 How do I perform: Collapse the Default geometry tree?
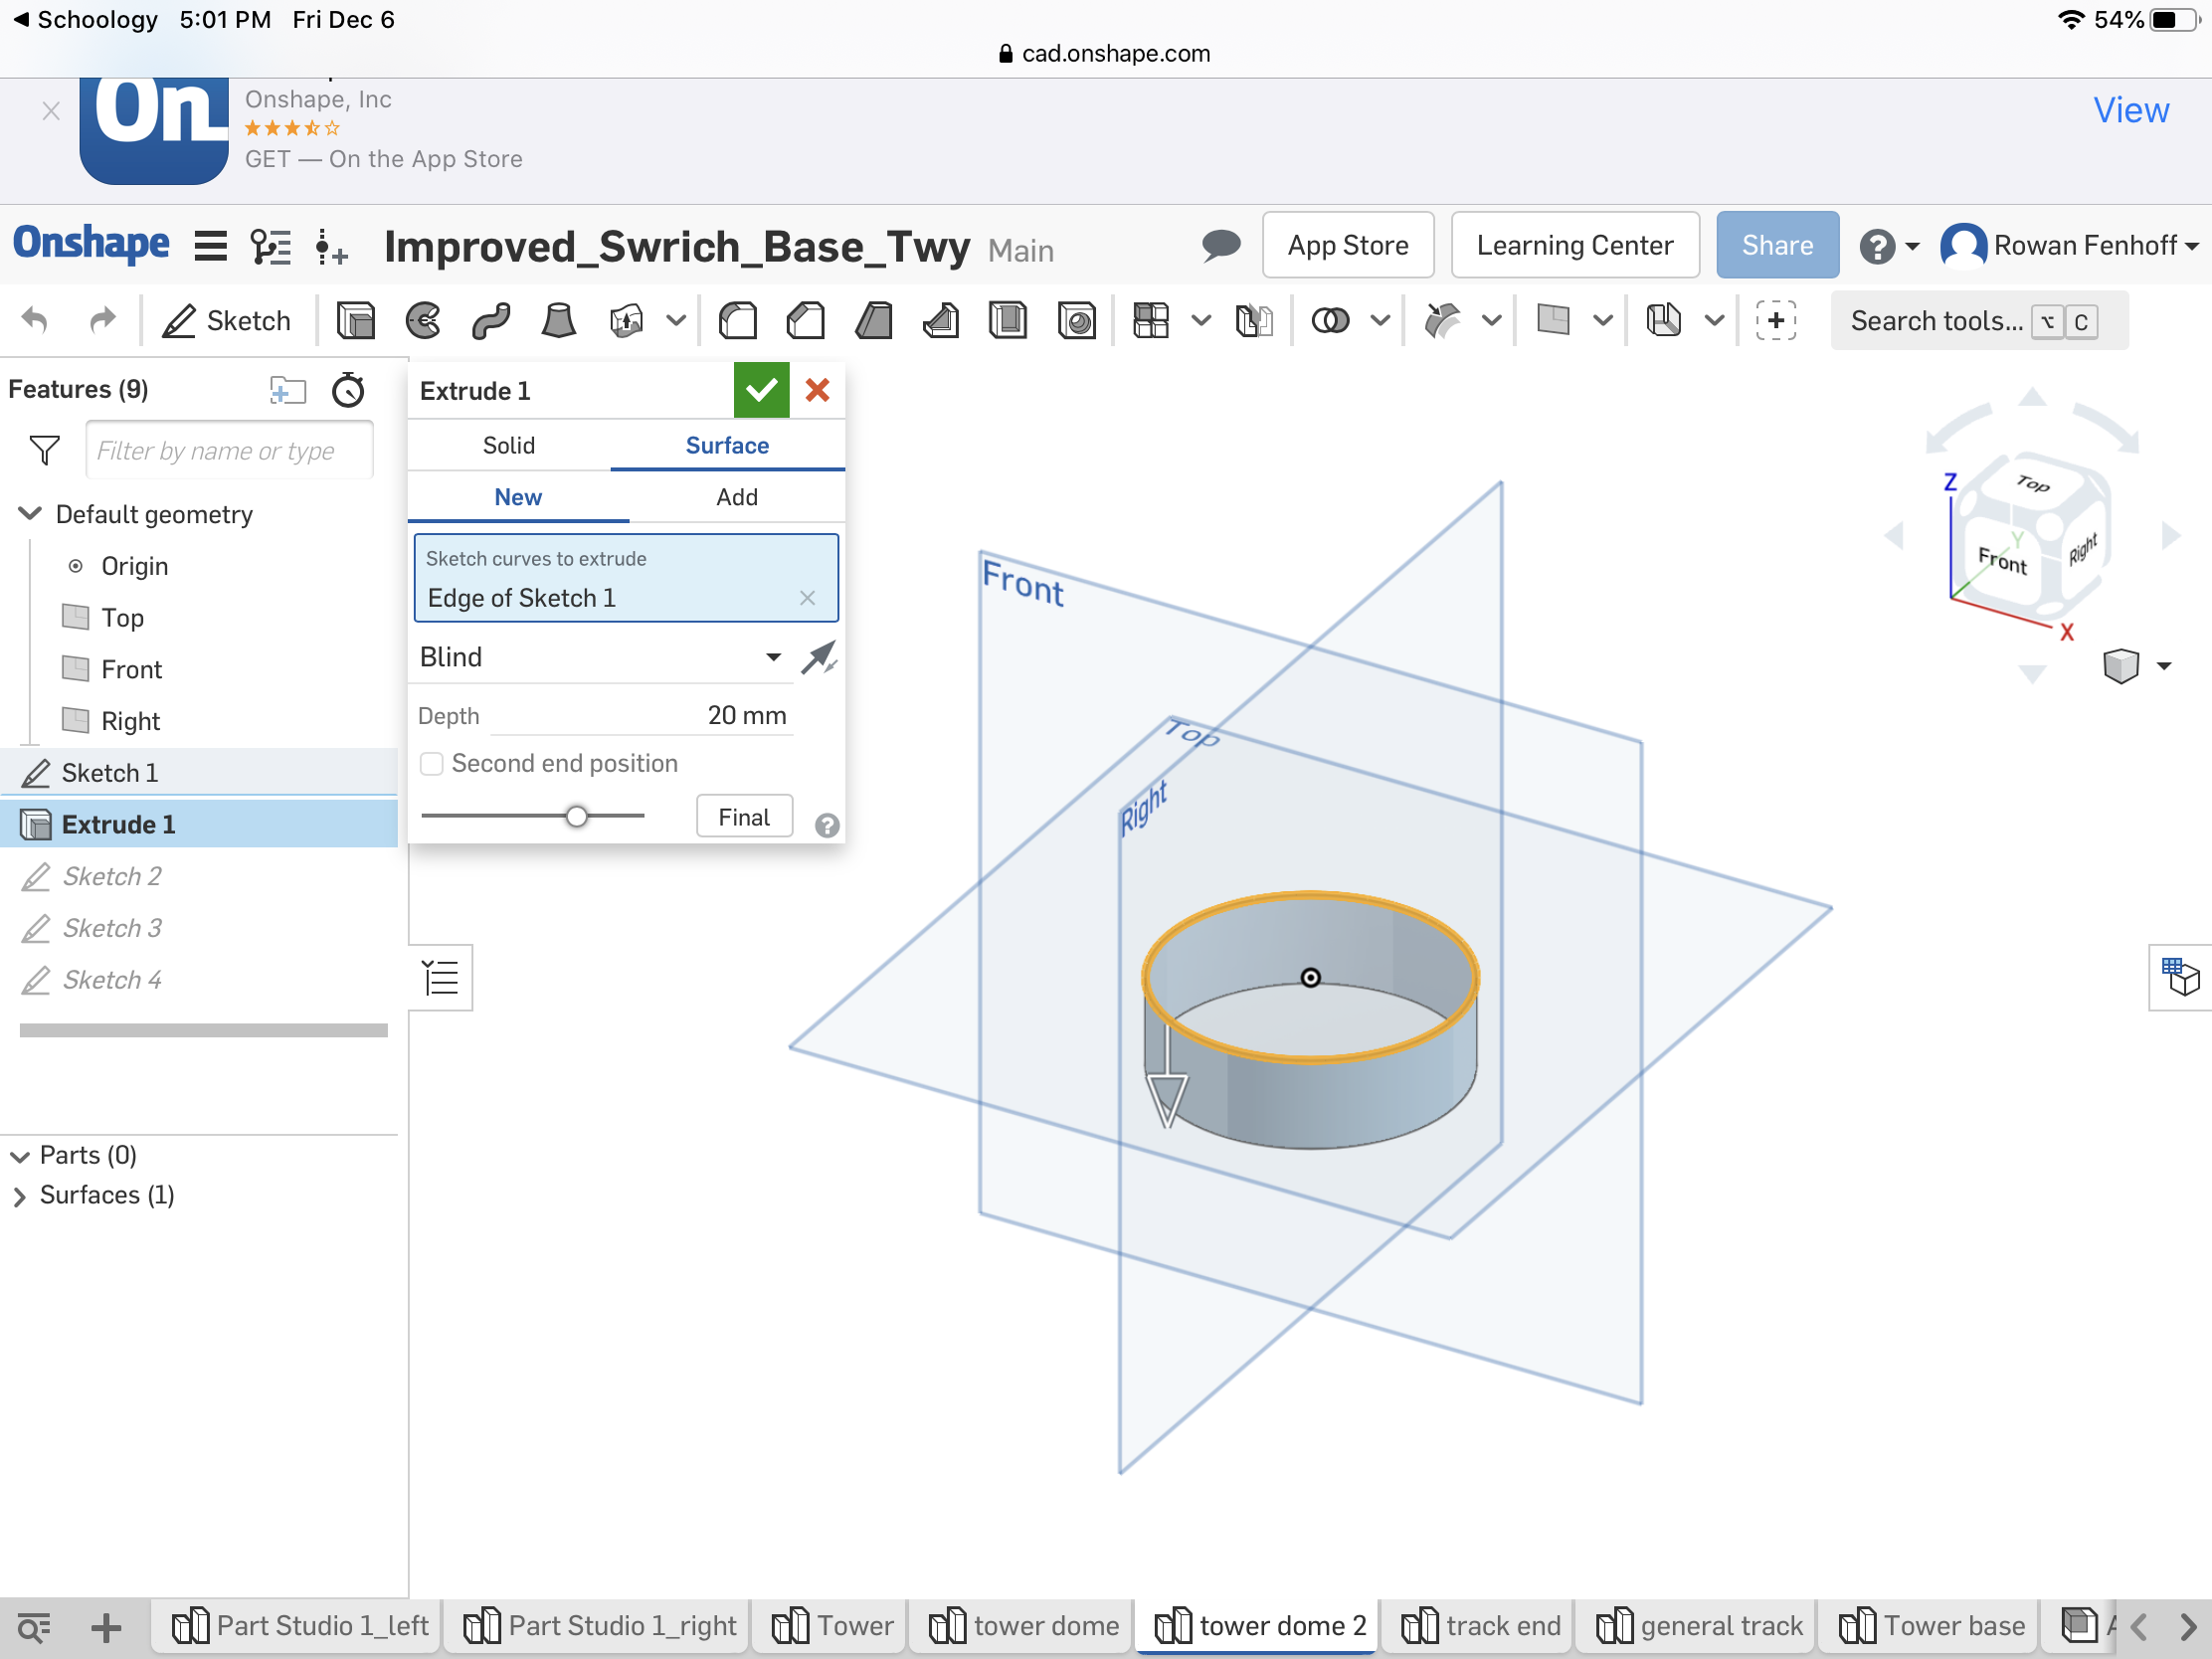[29, 513]
